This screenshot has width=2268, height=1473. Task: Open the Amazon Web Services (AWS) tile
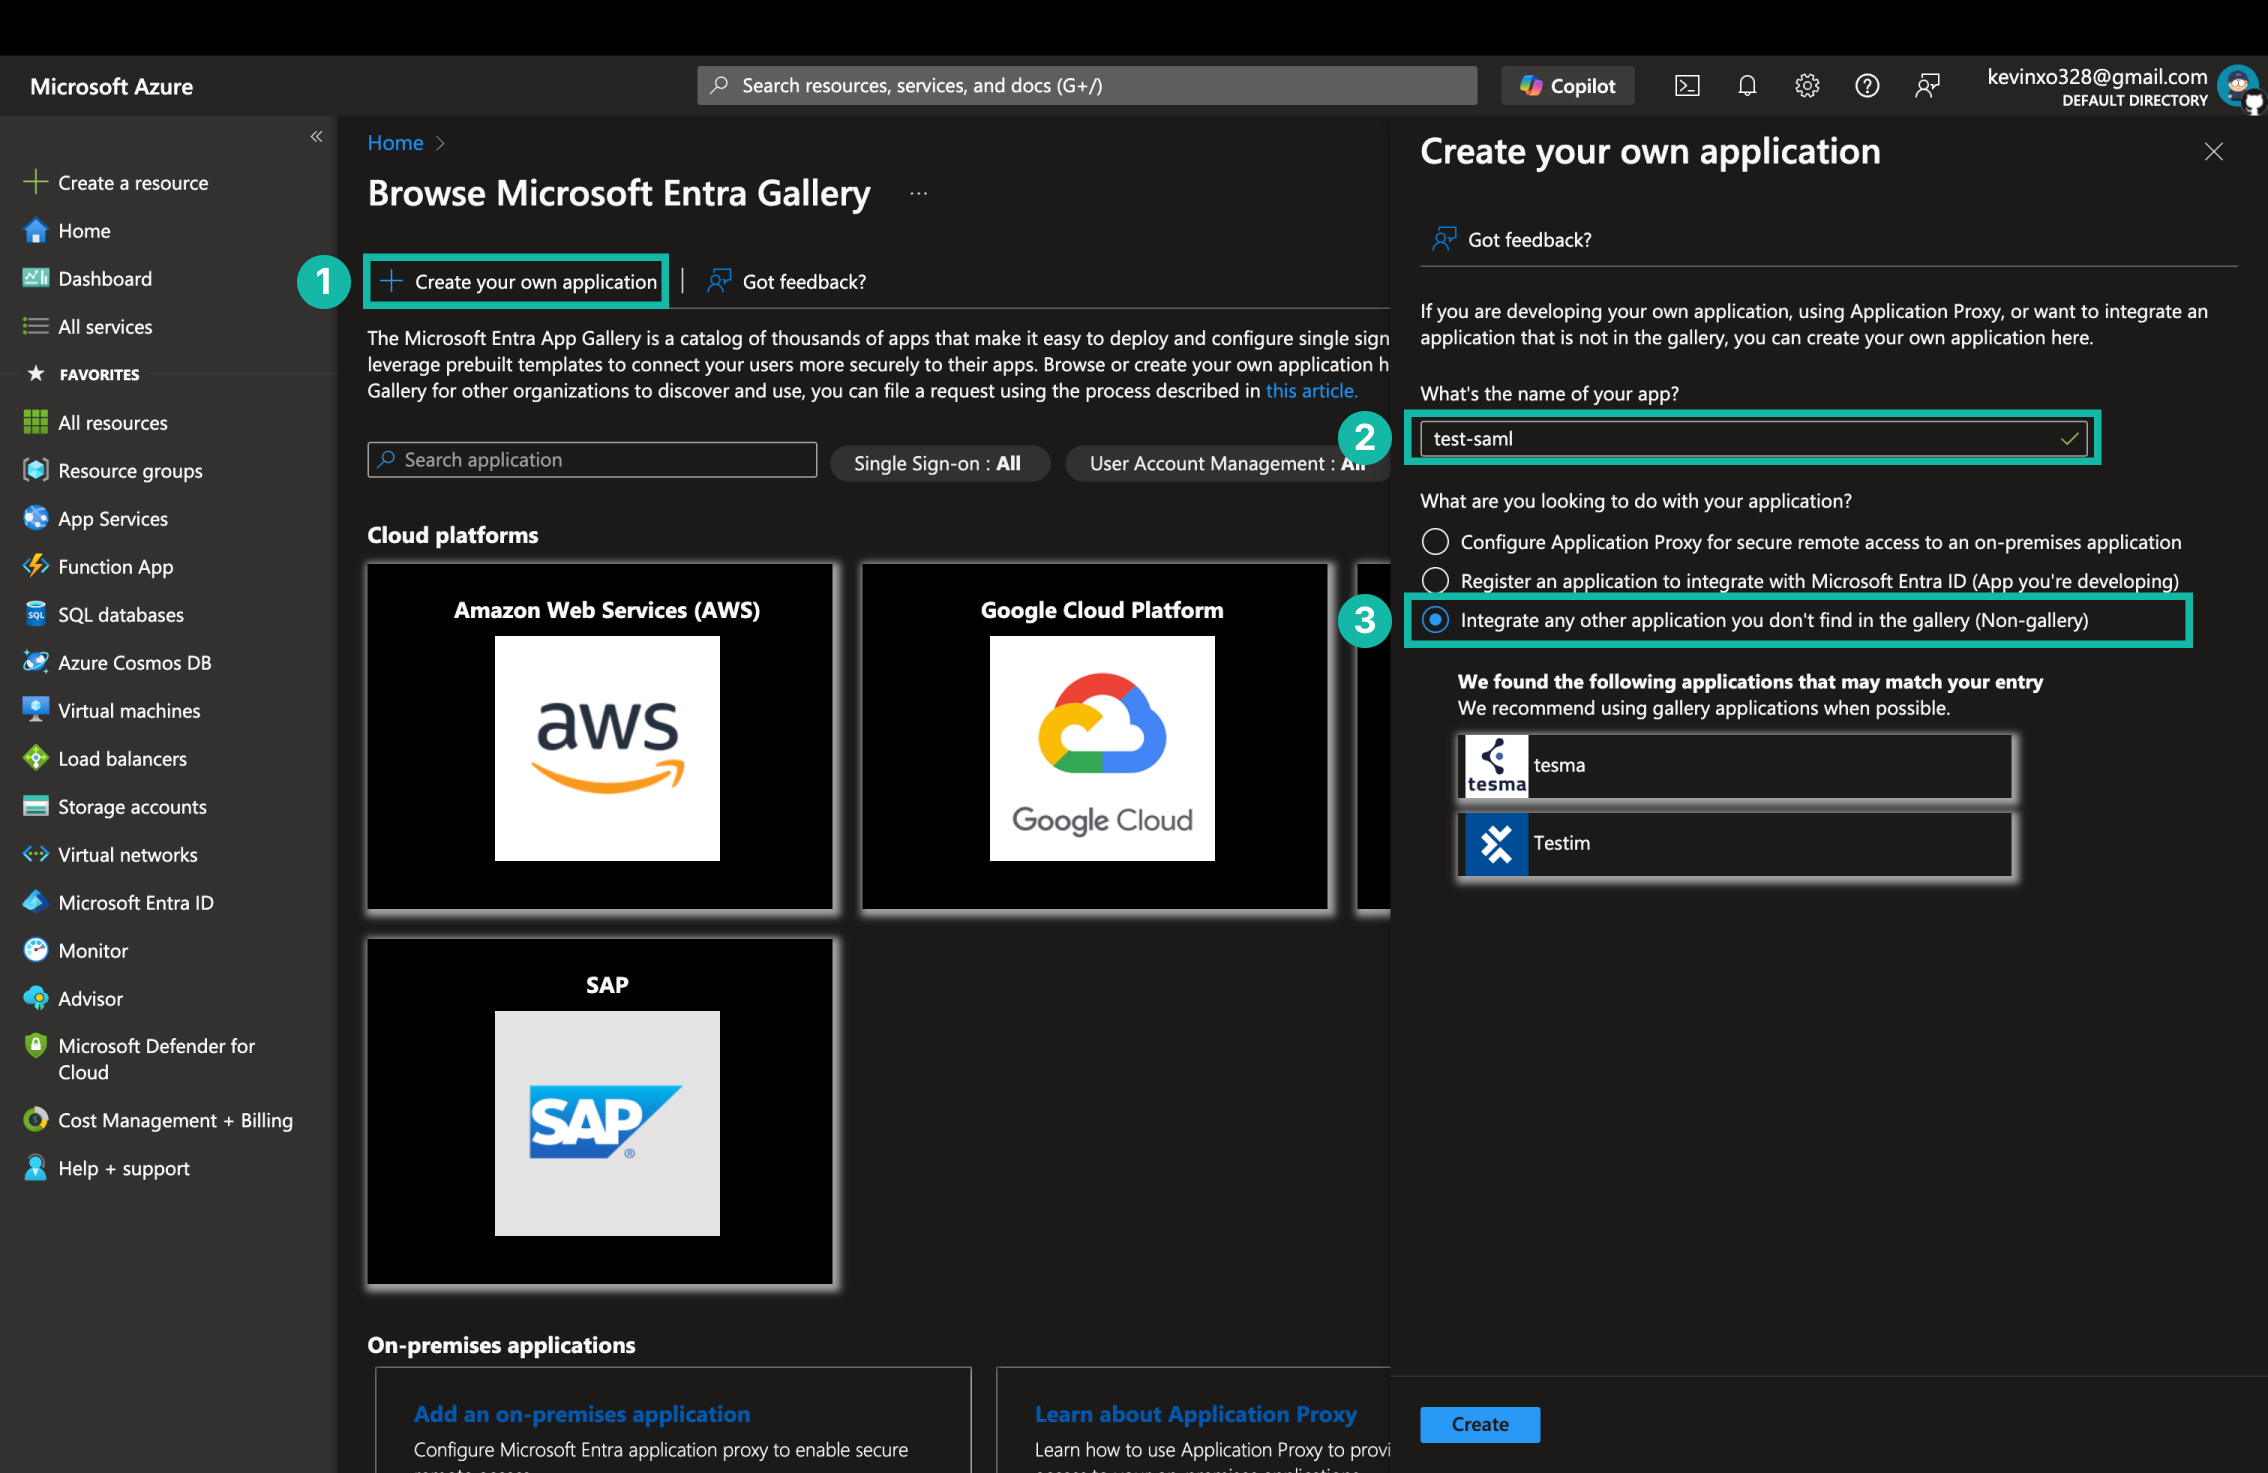[x=600, y=736]
